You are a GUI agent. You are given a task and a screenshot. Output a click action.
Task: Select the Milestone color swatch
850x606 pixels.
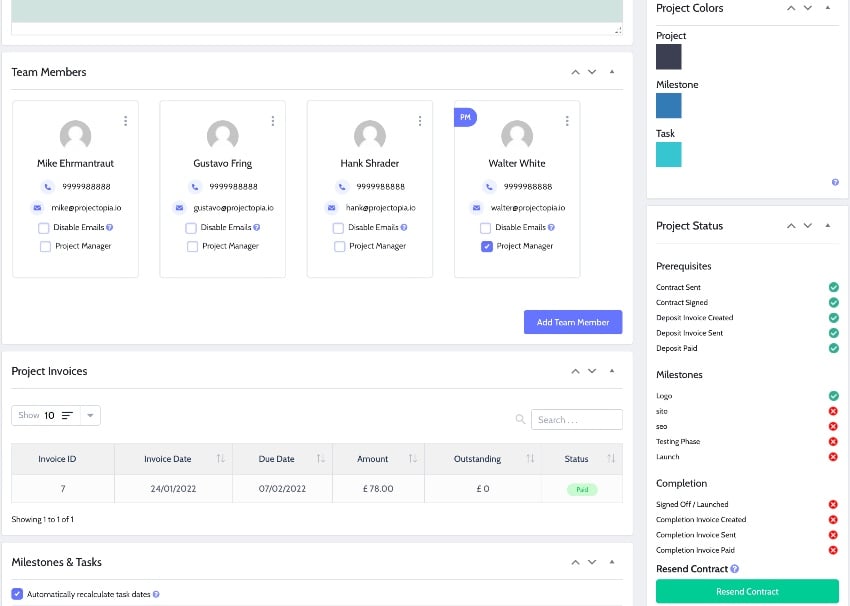668,105
